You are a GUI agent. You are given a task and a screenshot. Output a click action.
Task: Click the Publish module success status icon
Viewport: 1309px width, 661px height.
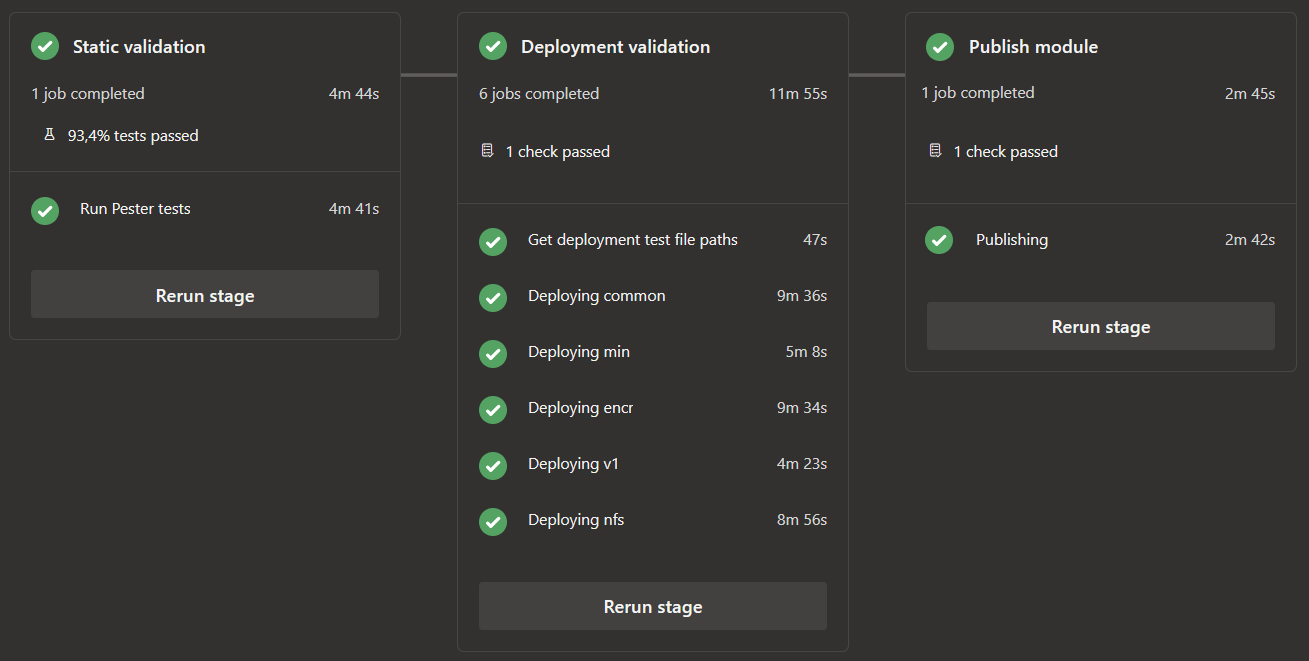pos(940,46)
